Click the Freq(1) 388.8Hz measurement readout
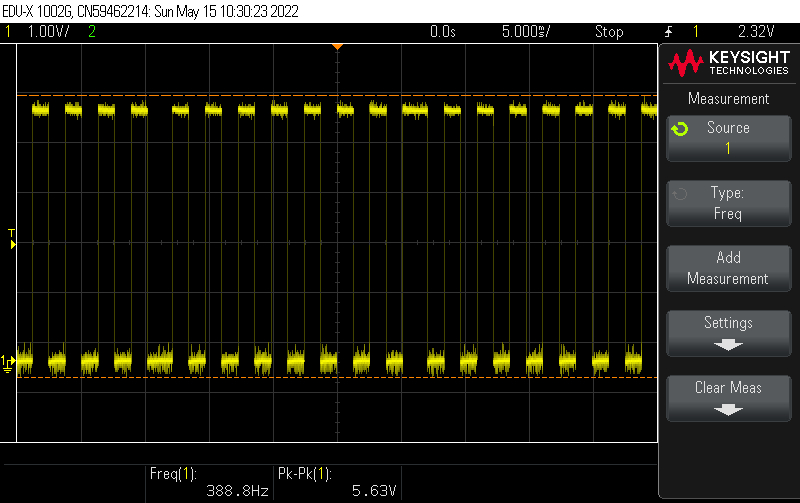800x503 pixels. click(208, 483)
